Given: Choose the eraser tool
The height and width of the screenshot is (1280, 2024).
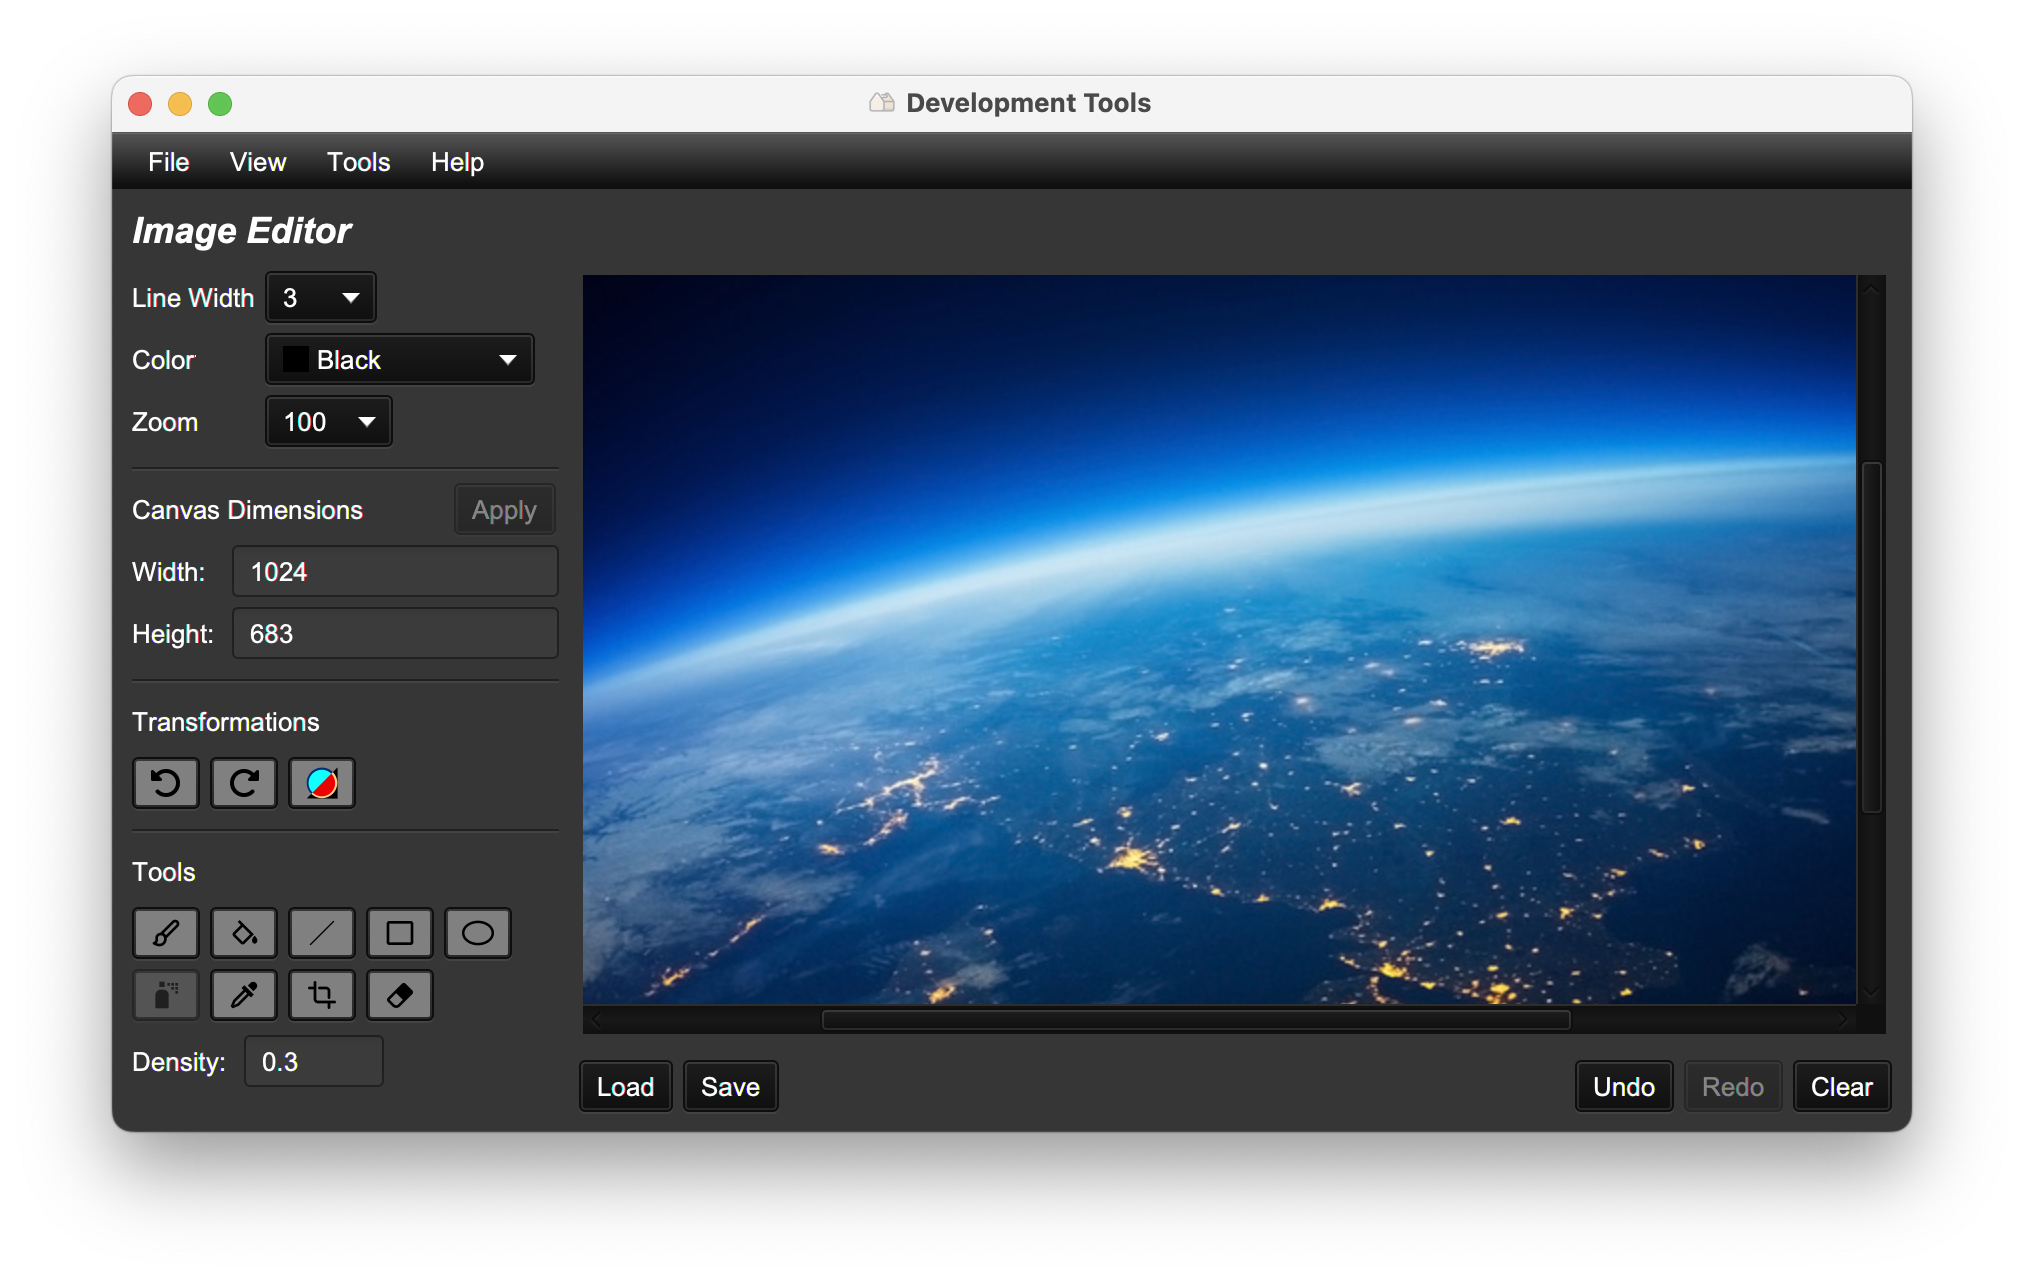Looking at the screenshot, I should tap(400, 995).
